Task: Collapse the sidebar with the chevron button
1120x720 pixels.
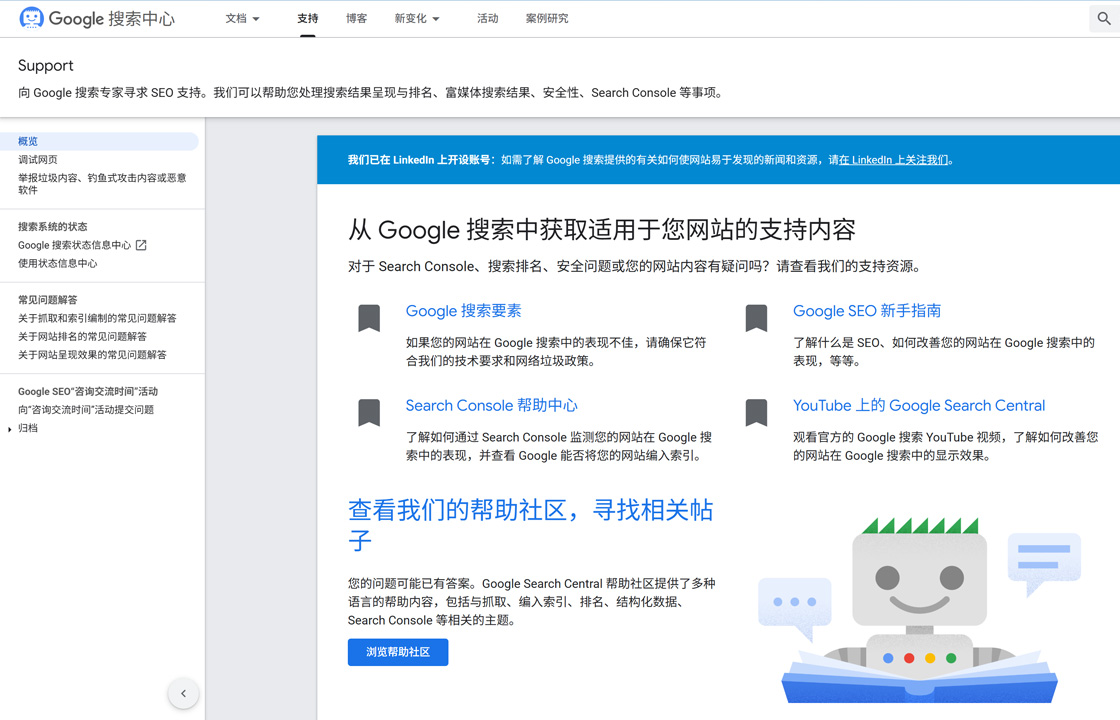Action: click(184, 693)
